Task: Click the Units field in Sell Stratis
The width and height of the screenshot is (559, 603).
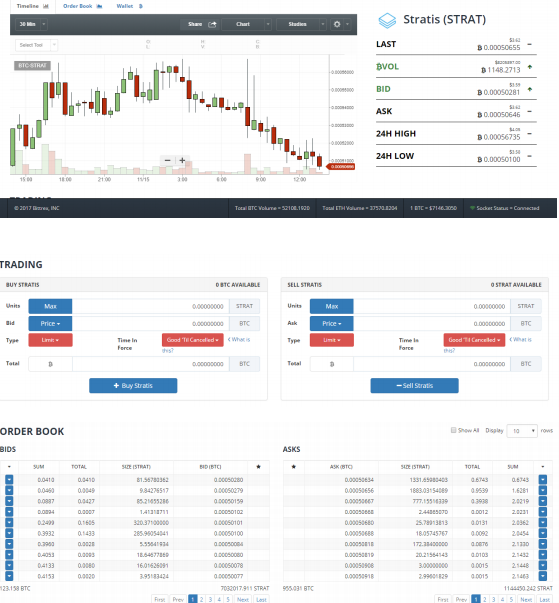Action: tap(432, 306)
